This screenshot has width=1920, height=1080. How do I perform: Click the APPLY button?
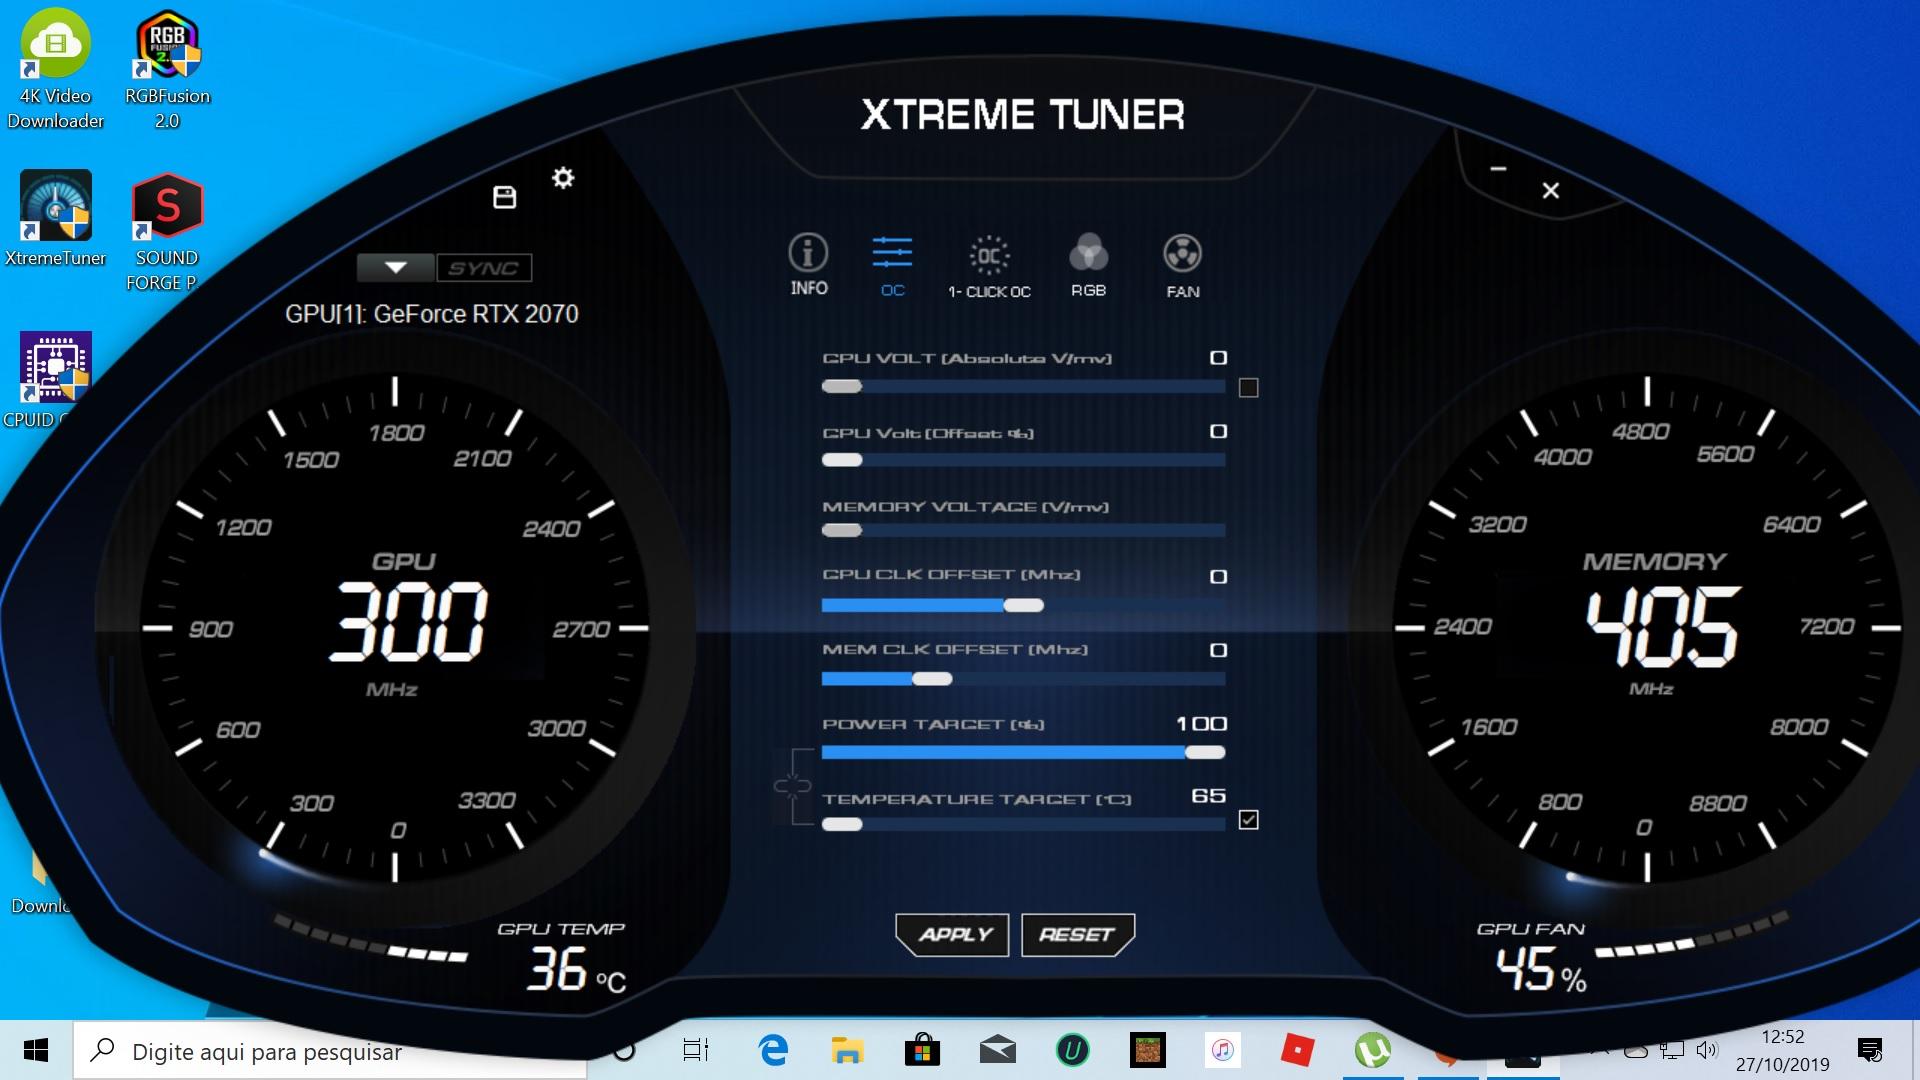[953, 934]
